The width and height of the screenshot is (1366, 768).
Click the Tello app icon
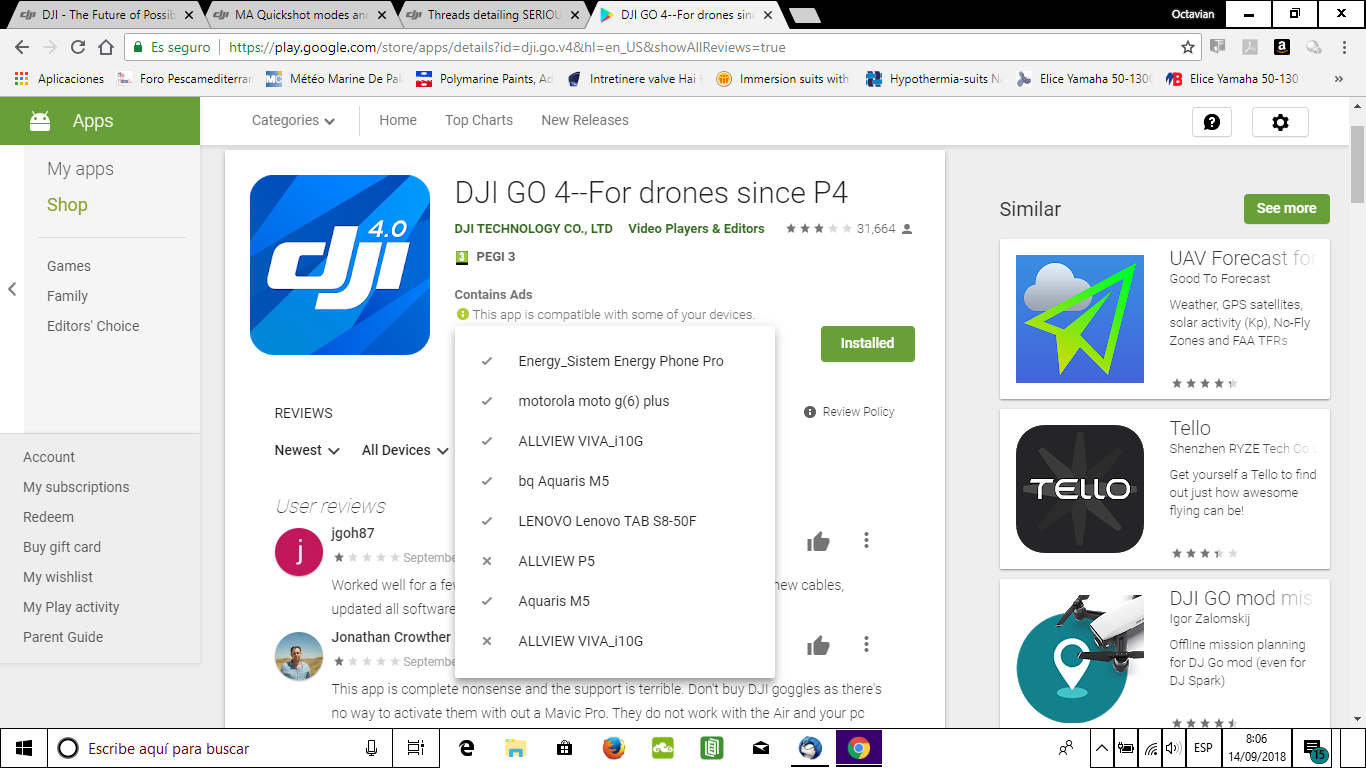click(1080, 489)
